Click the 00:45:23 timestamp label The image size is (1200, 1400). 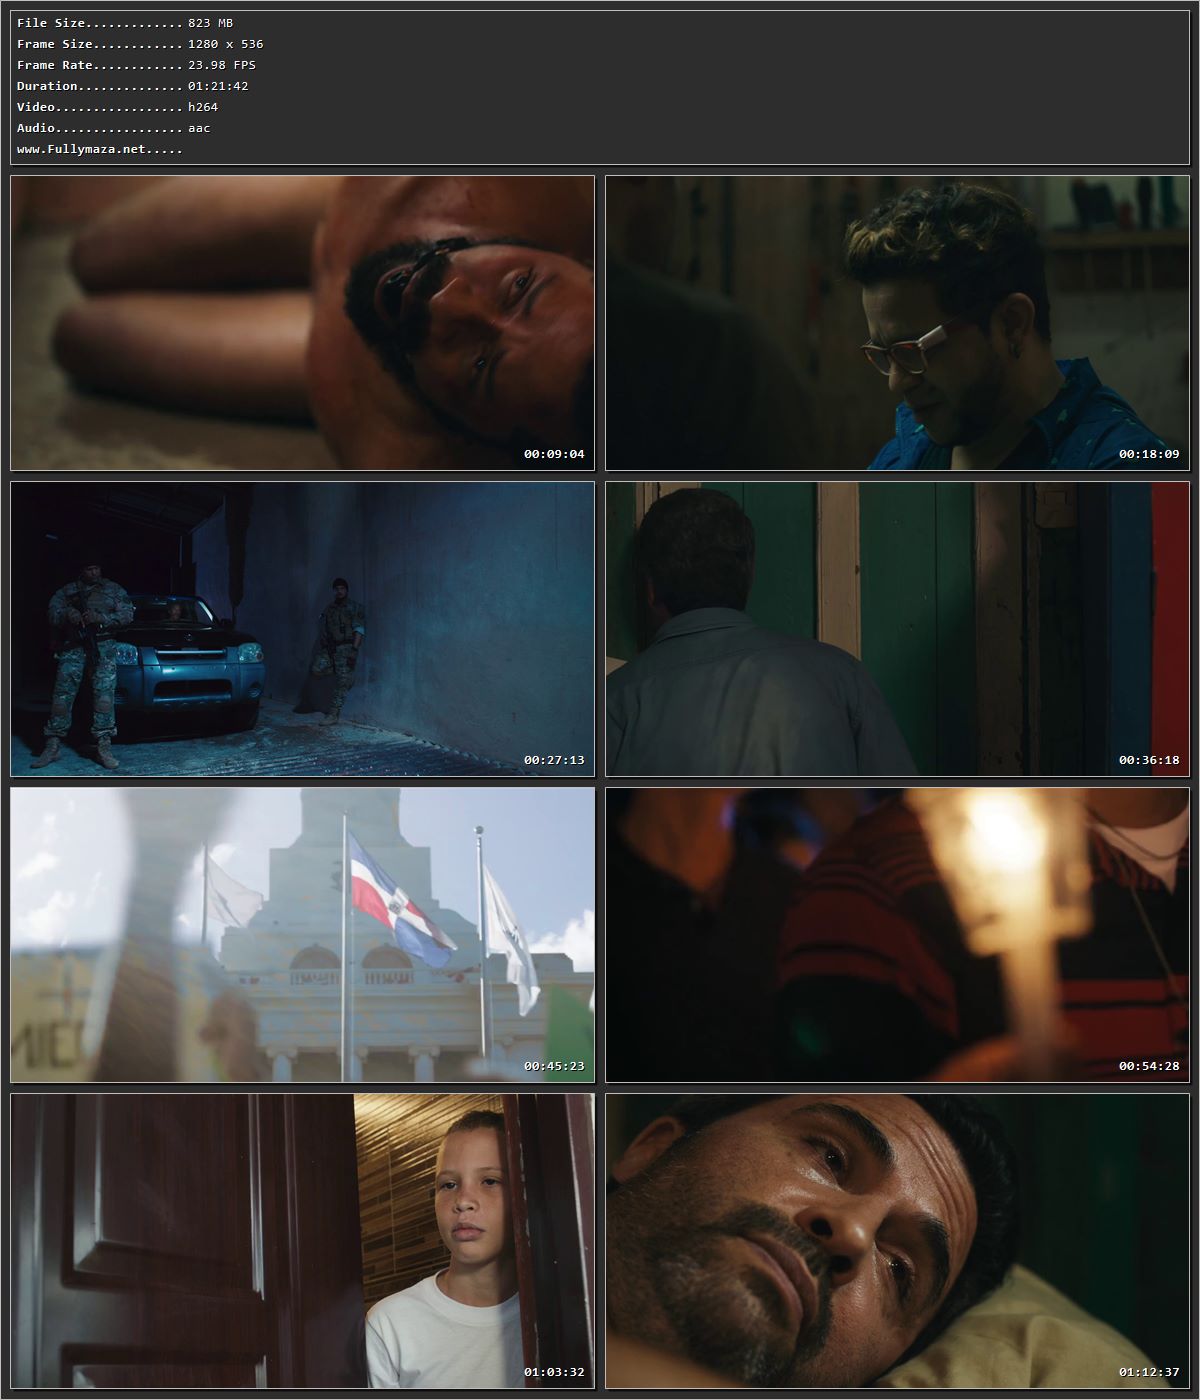(x=554, y=1066)
